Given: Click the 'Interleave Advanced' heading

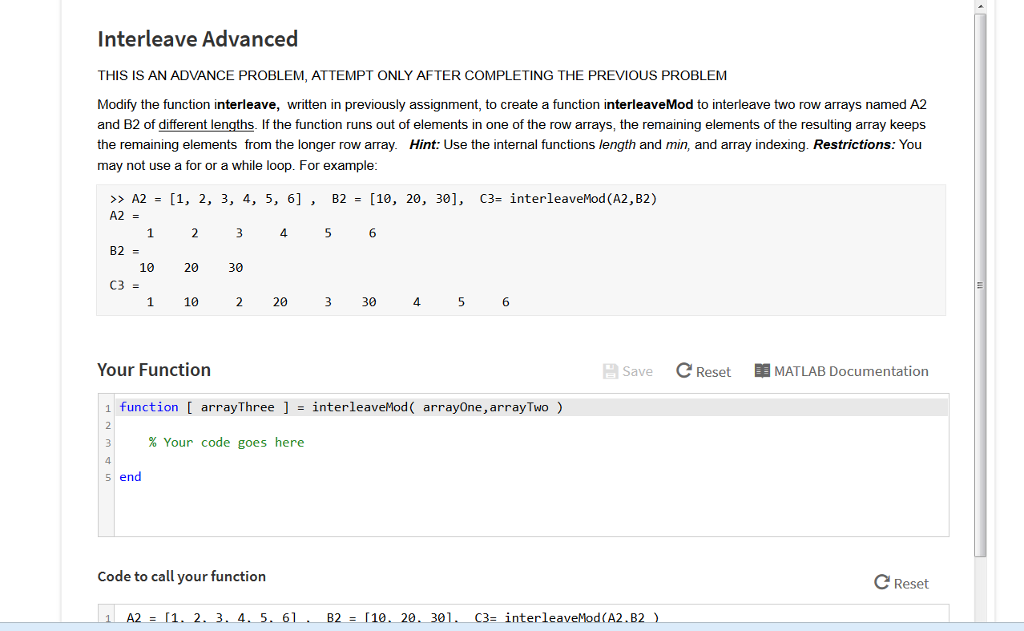Looking at the screenshot, I should pyautogui.click(x=197, y=39).
